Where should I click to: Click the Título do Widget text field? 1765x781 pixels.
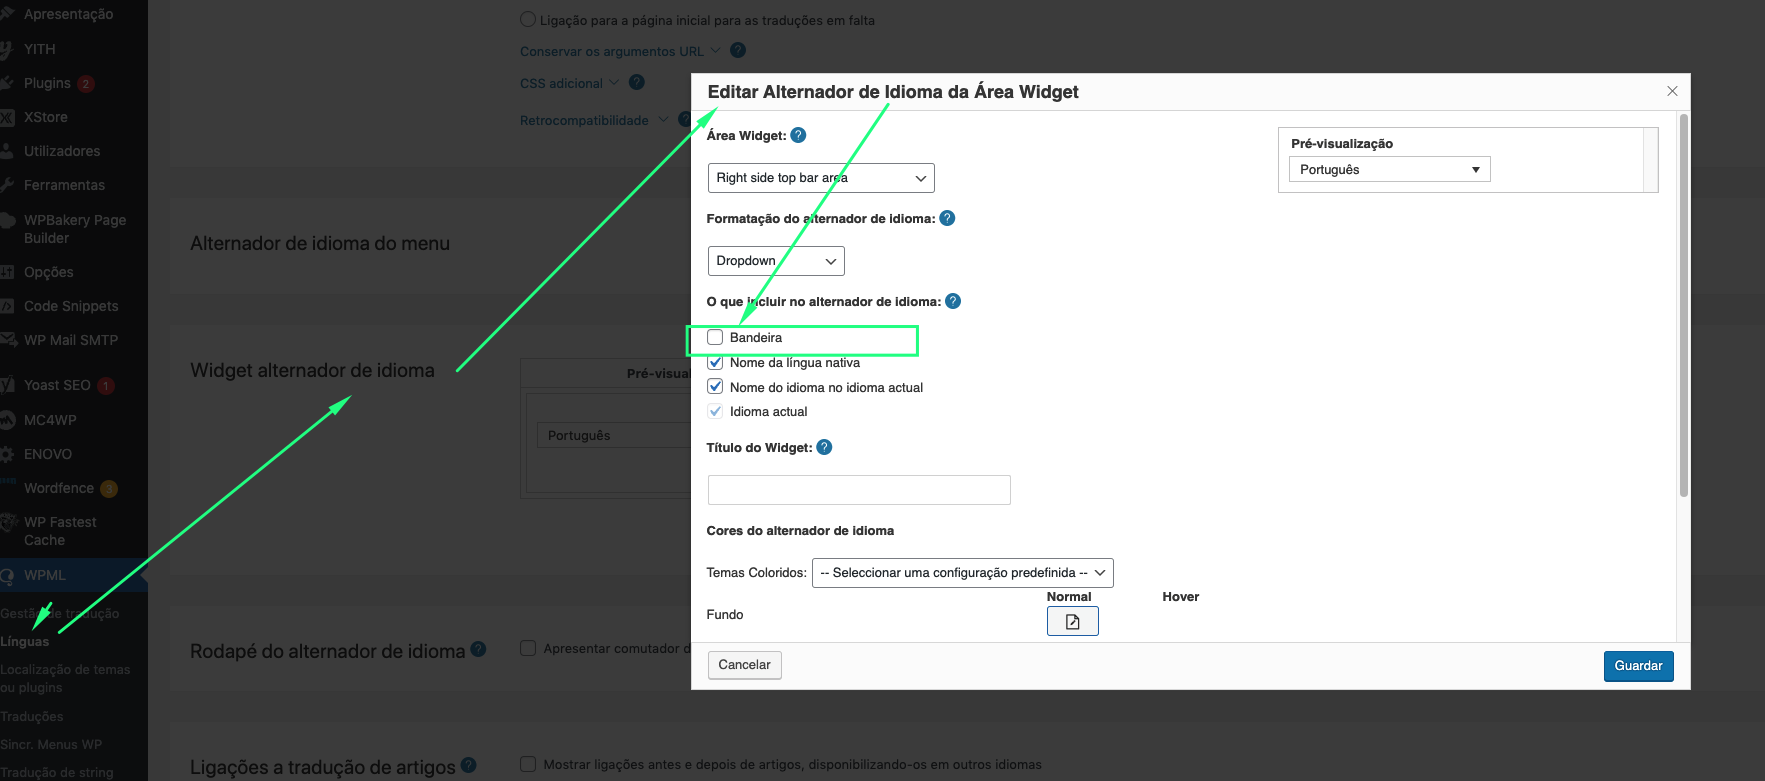click(x=859, y=490)
